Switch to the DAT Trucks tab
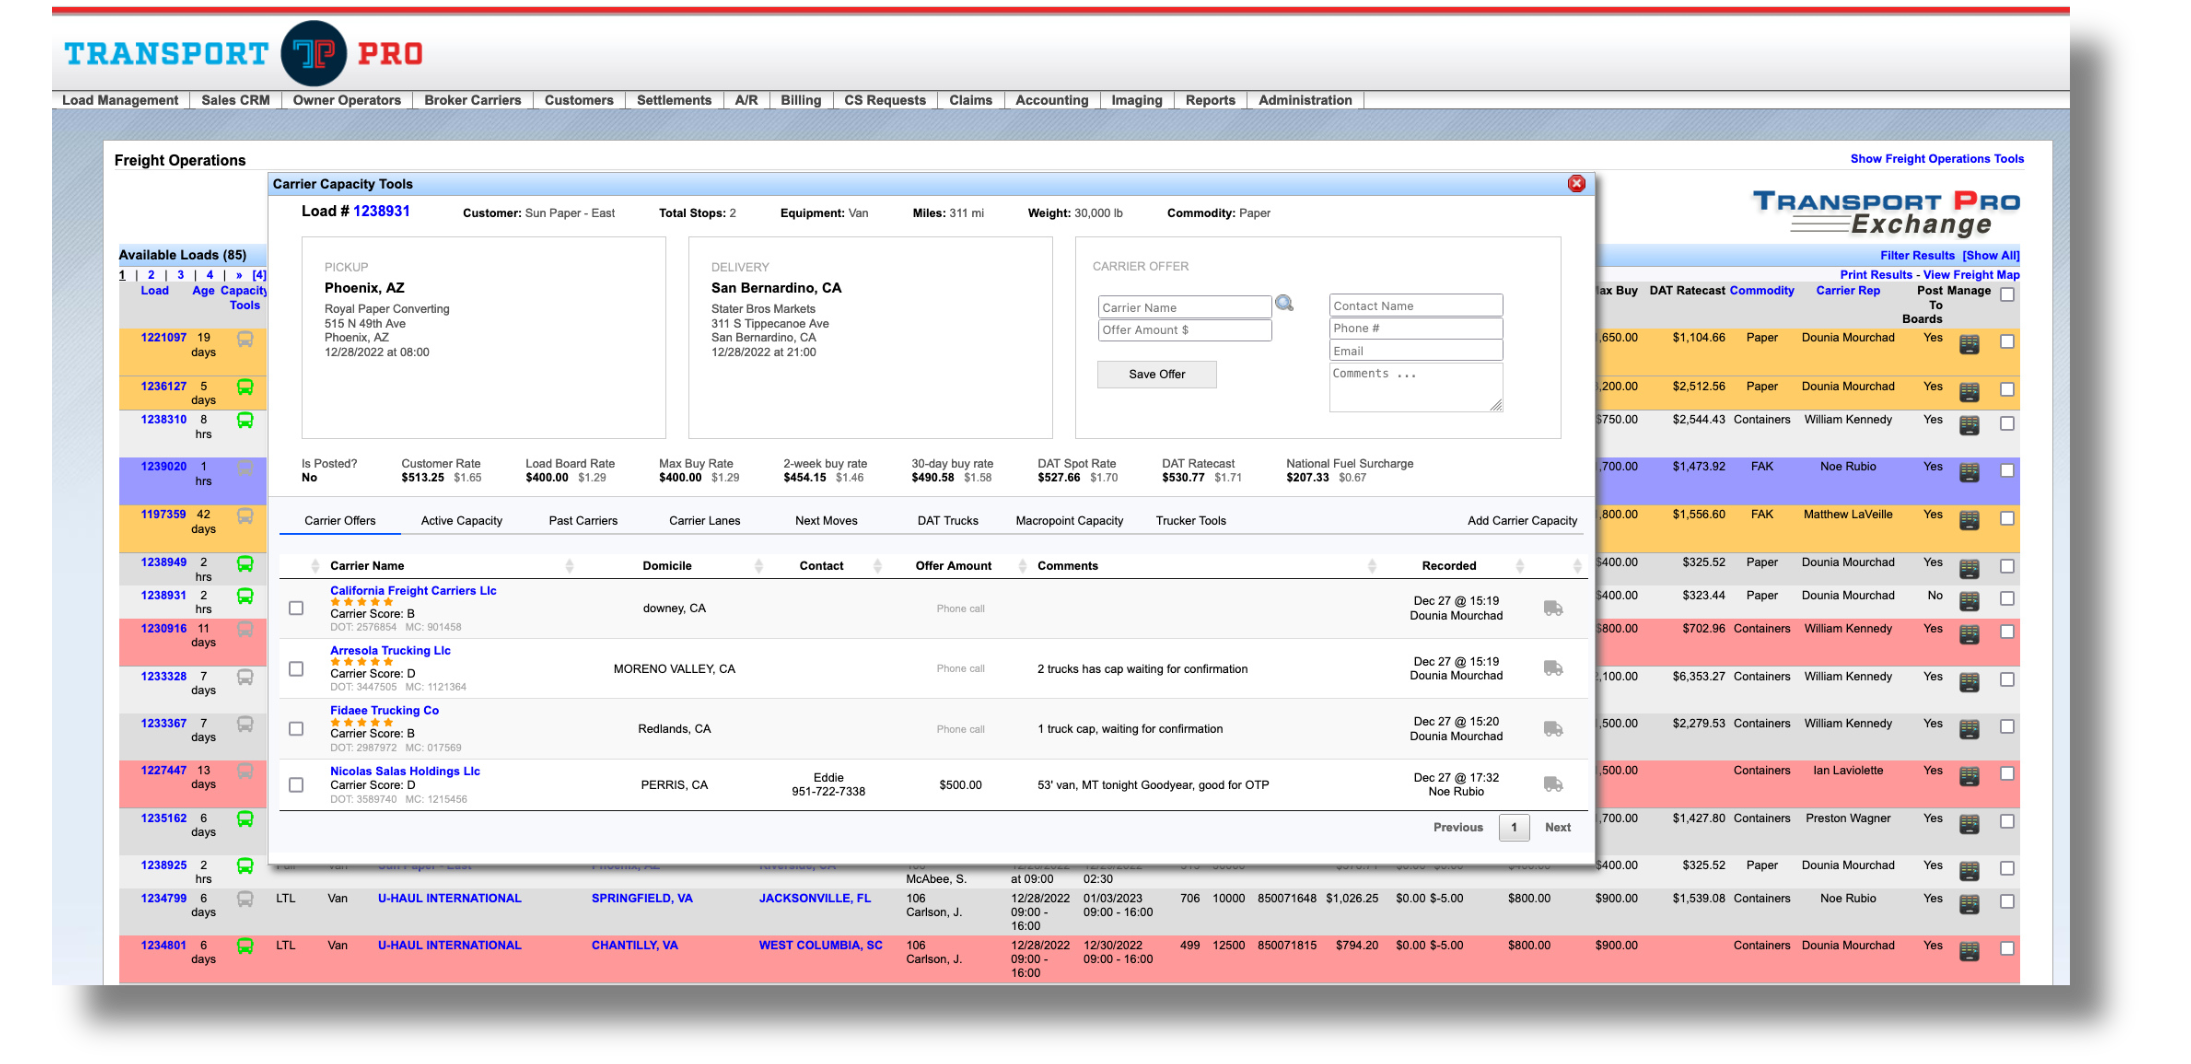Viewport: 2191px width, 1064px height. [x=948, y=521]
